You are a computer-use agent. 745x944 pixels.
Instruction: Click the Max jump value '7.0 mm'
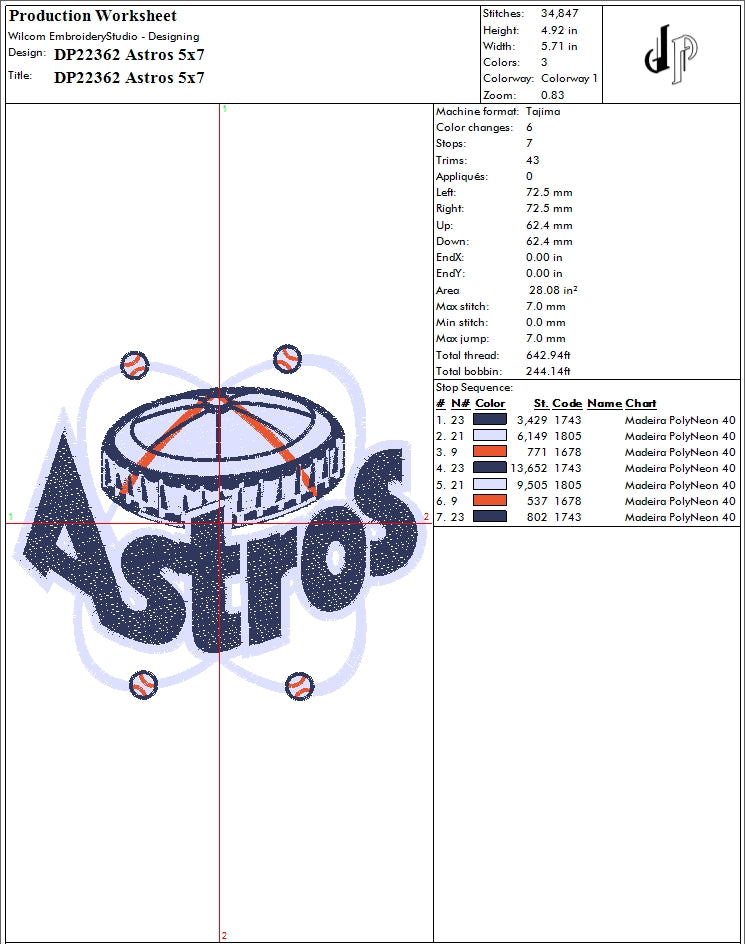pos(545,338)
